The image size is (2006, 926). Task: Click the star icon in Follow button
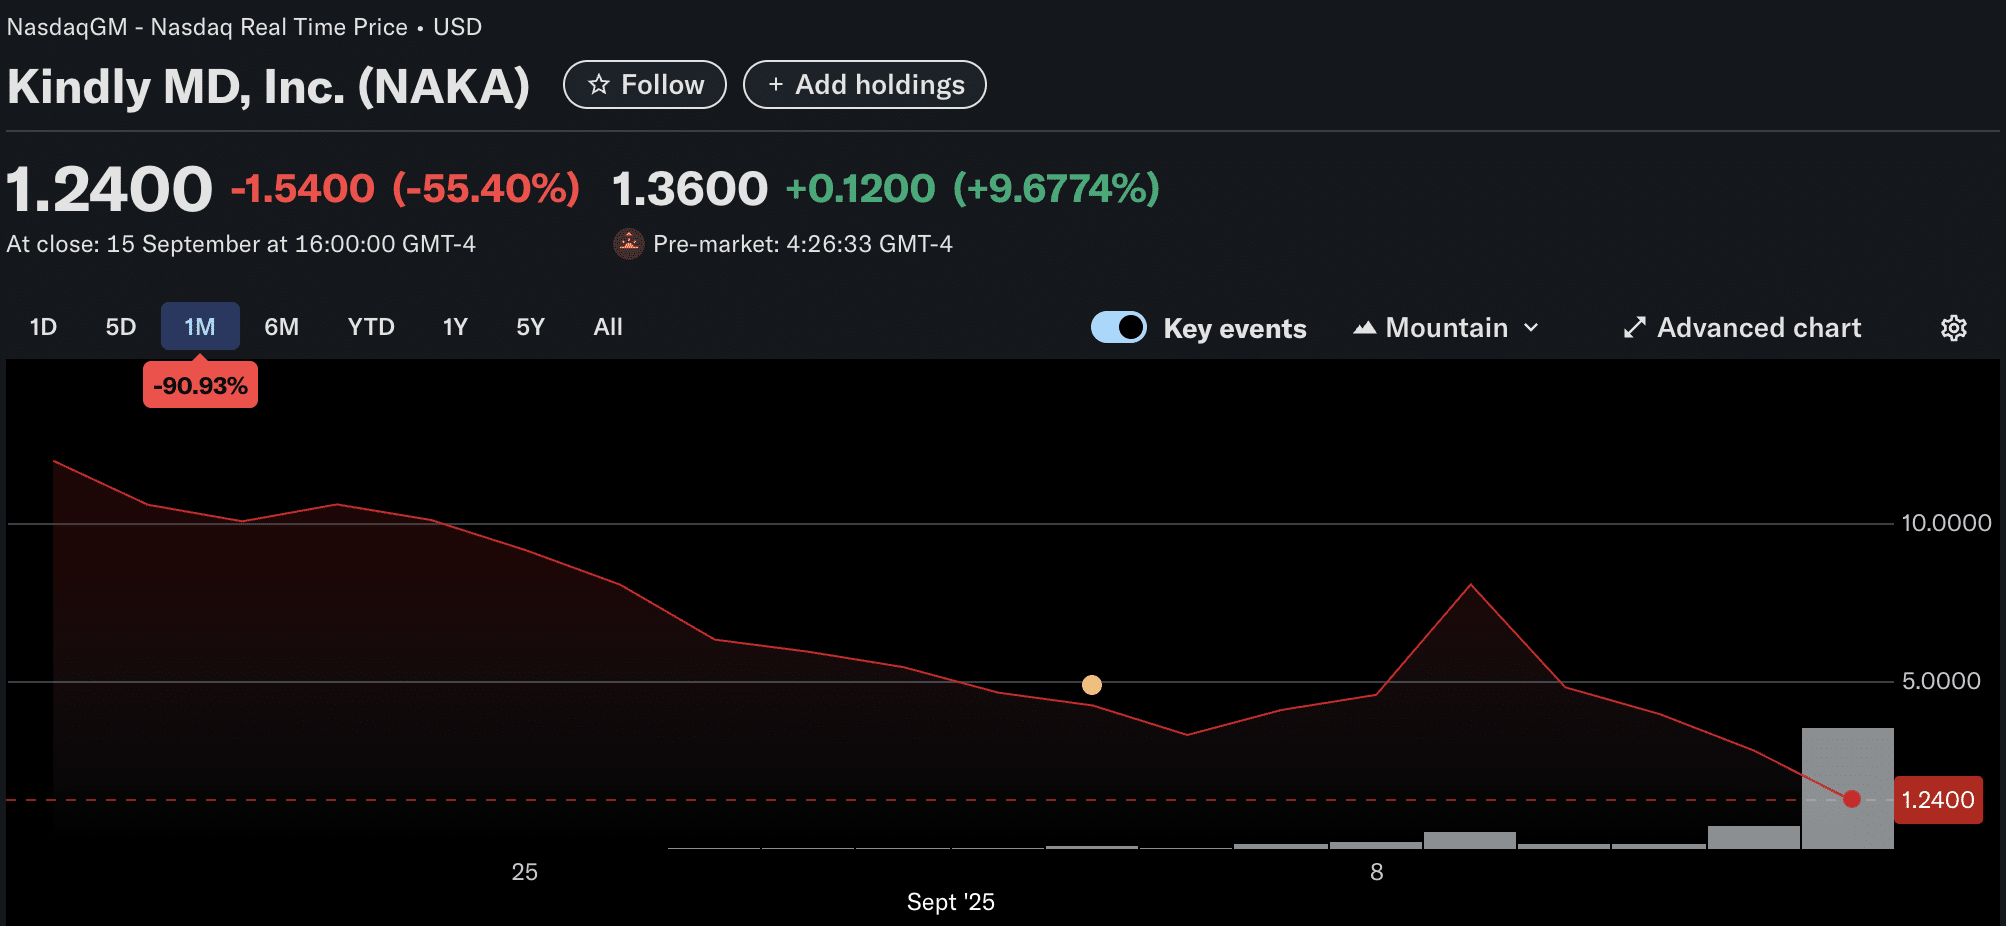point(598,85)
